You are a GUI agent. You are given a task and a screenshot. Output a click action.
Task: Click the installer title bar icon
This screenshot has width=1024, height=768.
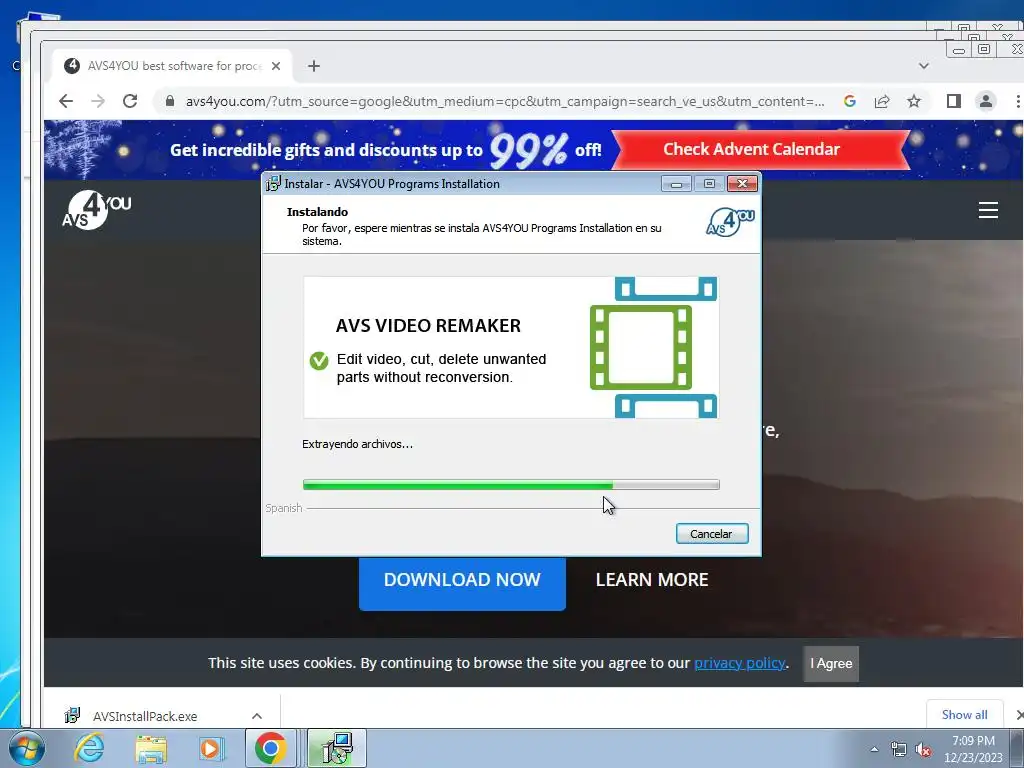273,184
